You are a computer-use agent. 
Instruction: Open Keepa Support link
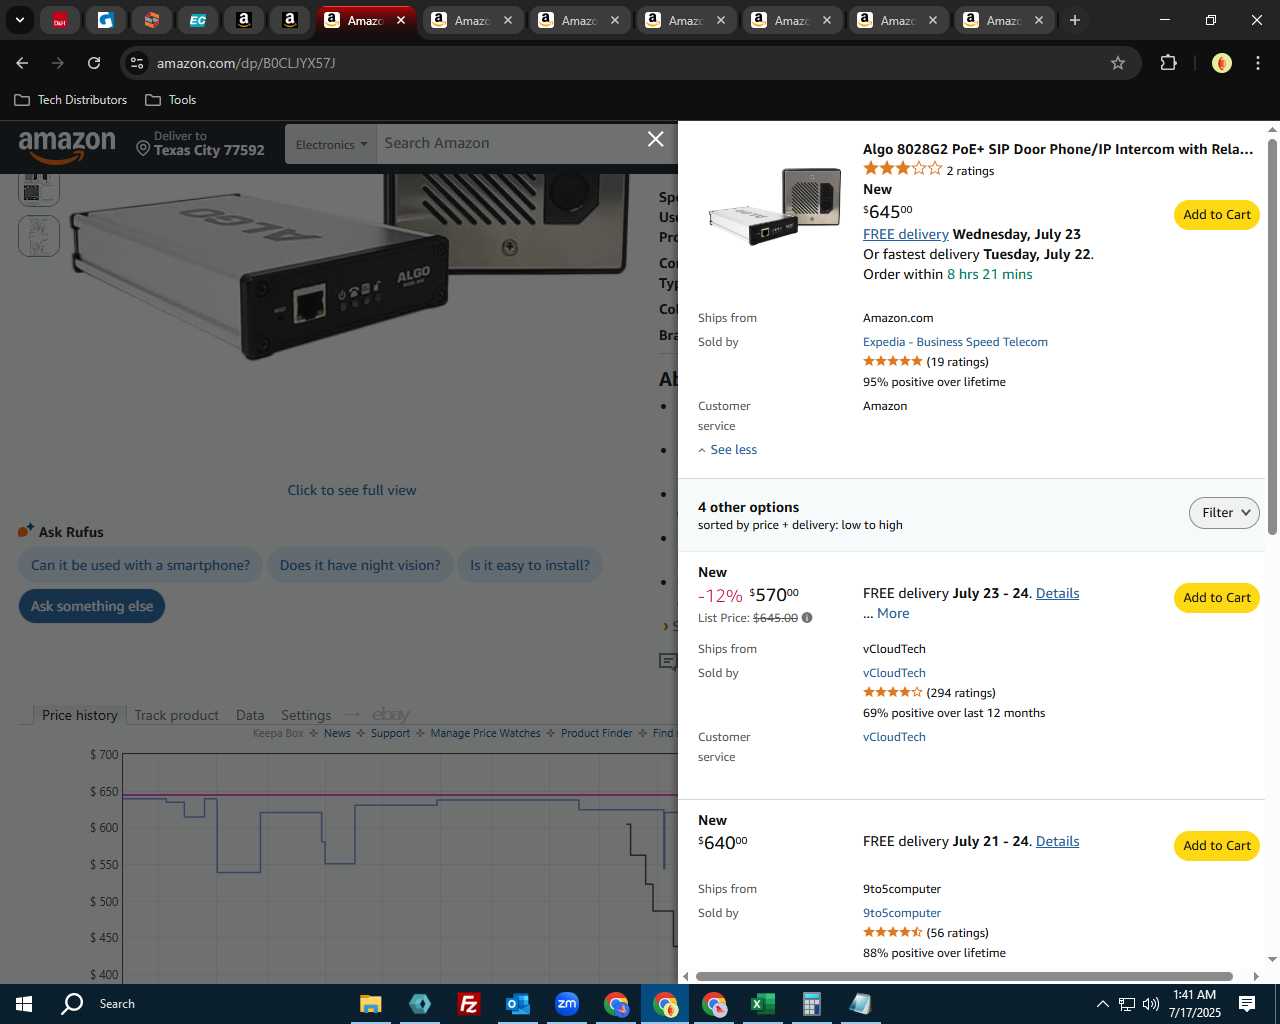(390, 733)
